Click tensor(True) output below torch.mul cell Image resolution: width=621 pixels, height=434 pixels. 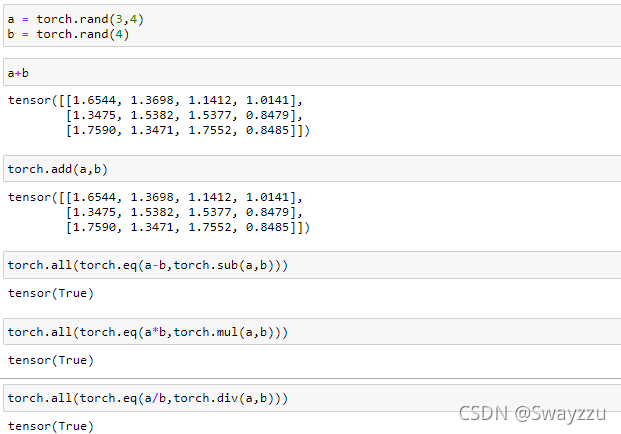point(50,360)
